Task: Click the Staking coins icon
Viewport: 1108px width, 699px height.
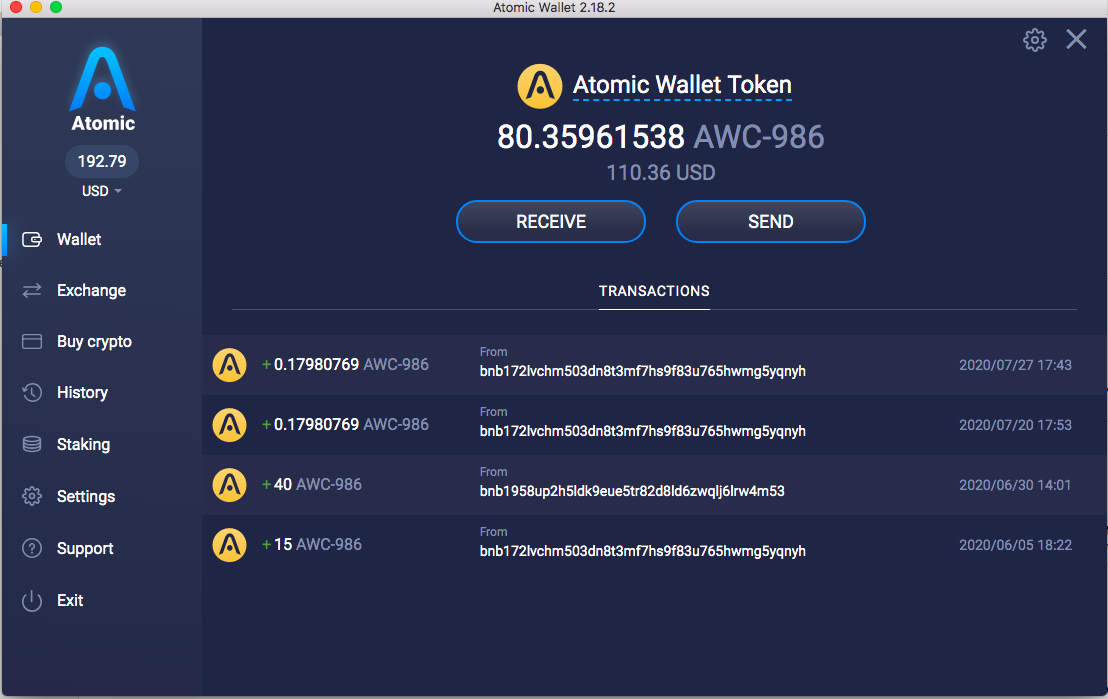Action: pos(32,444)
